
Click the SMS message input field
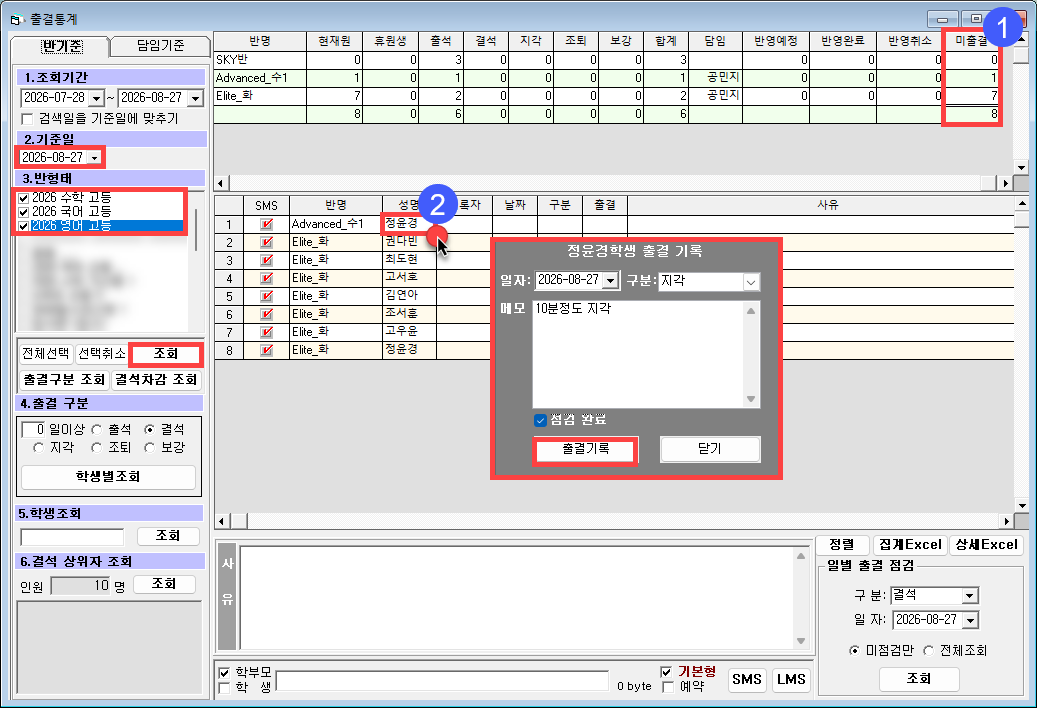tap(442, 681)
